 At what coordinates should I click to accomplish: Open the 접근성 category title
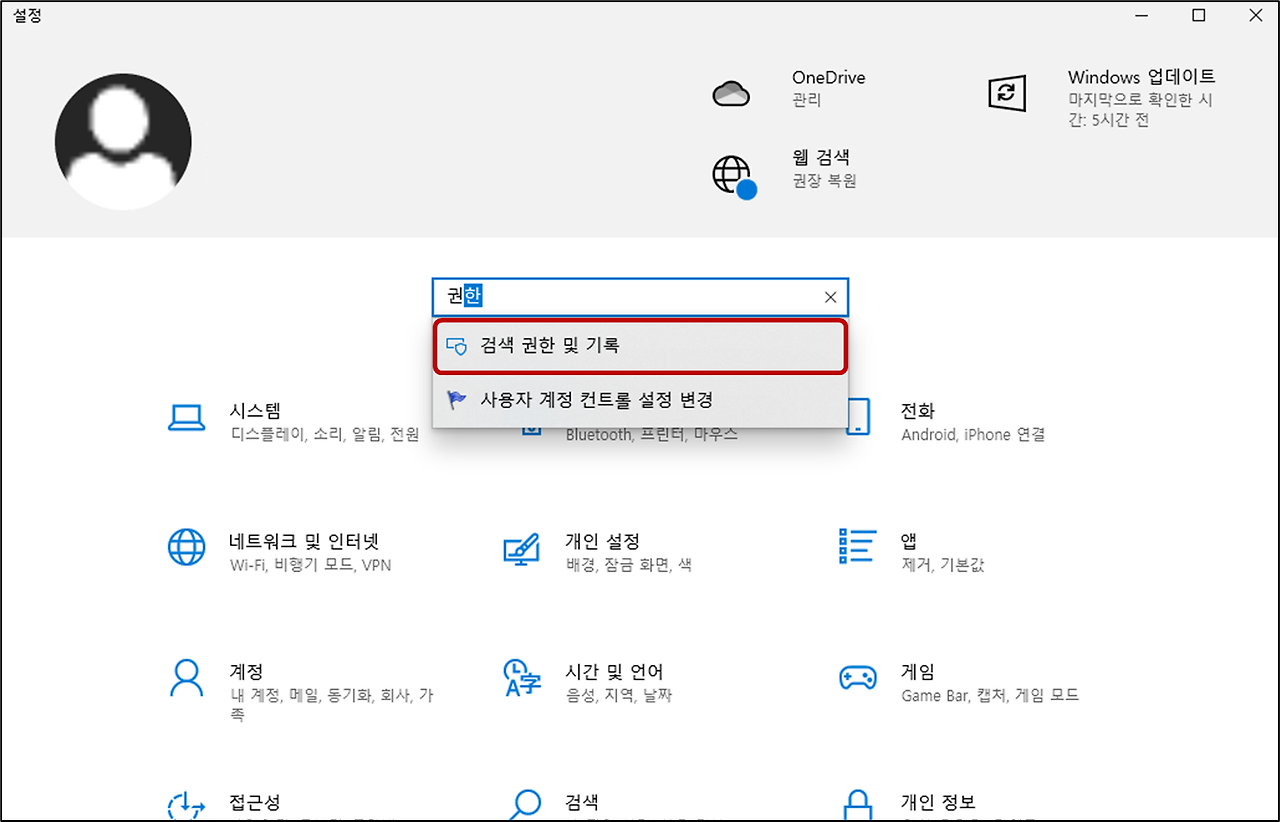point(255,802)
